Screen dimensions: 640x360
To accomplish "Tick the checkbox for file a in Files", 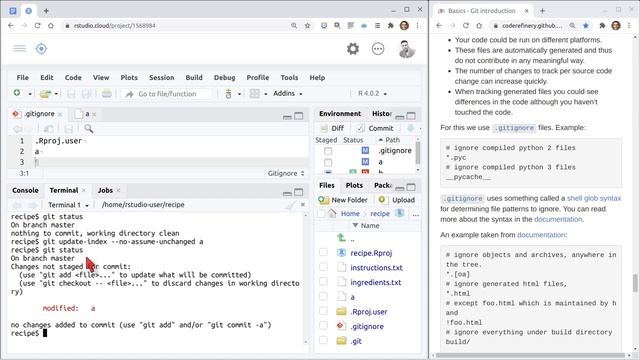I will pos(323,296).
